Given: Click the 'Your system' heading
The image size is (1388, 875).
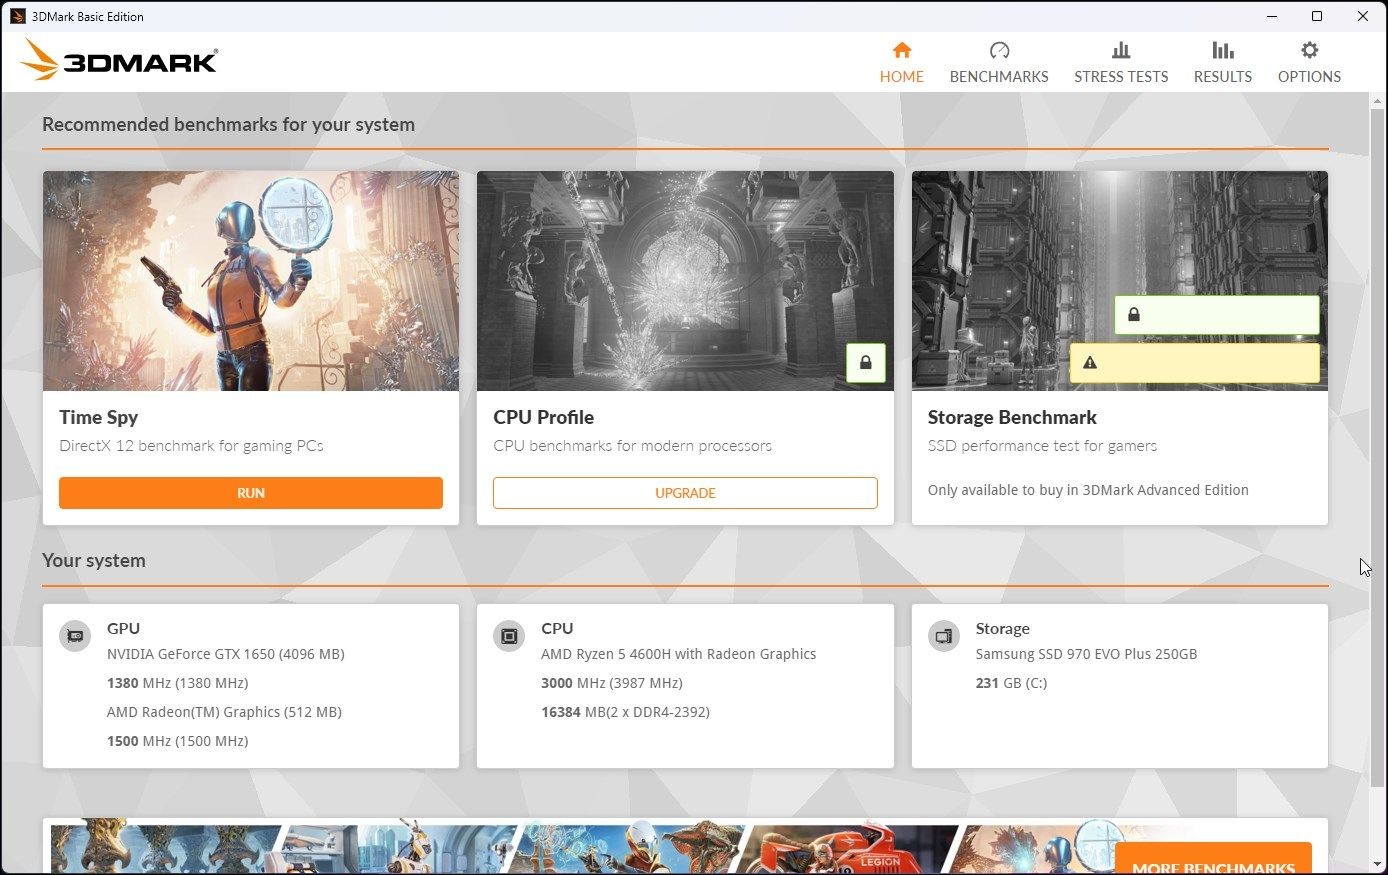Looking at the screenshot, I should (94, 561).
